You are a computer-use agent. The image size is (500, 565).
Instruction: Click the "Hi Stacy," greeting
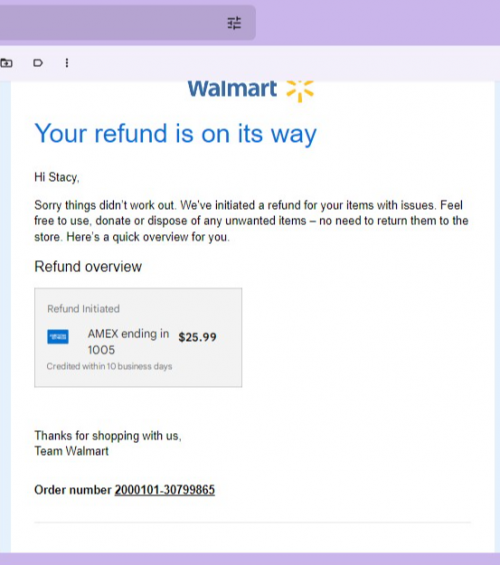pyautogui.click(x=57, y=177)
